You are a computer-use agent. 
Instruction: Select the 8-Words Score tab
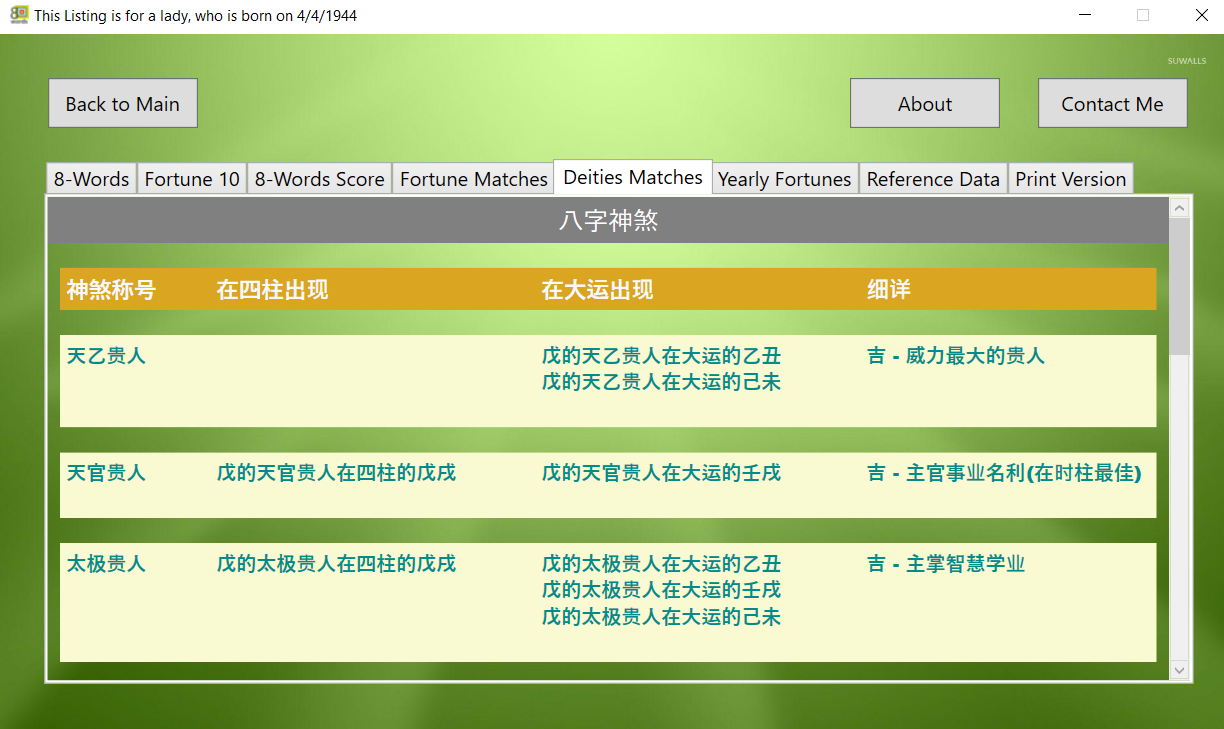coord(319,179)
